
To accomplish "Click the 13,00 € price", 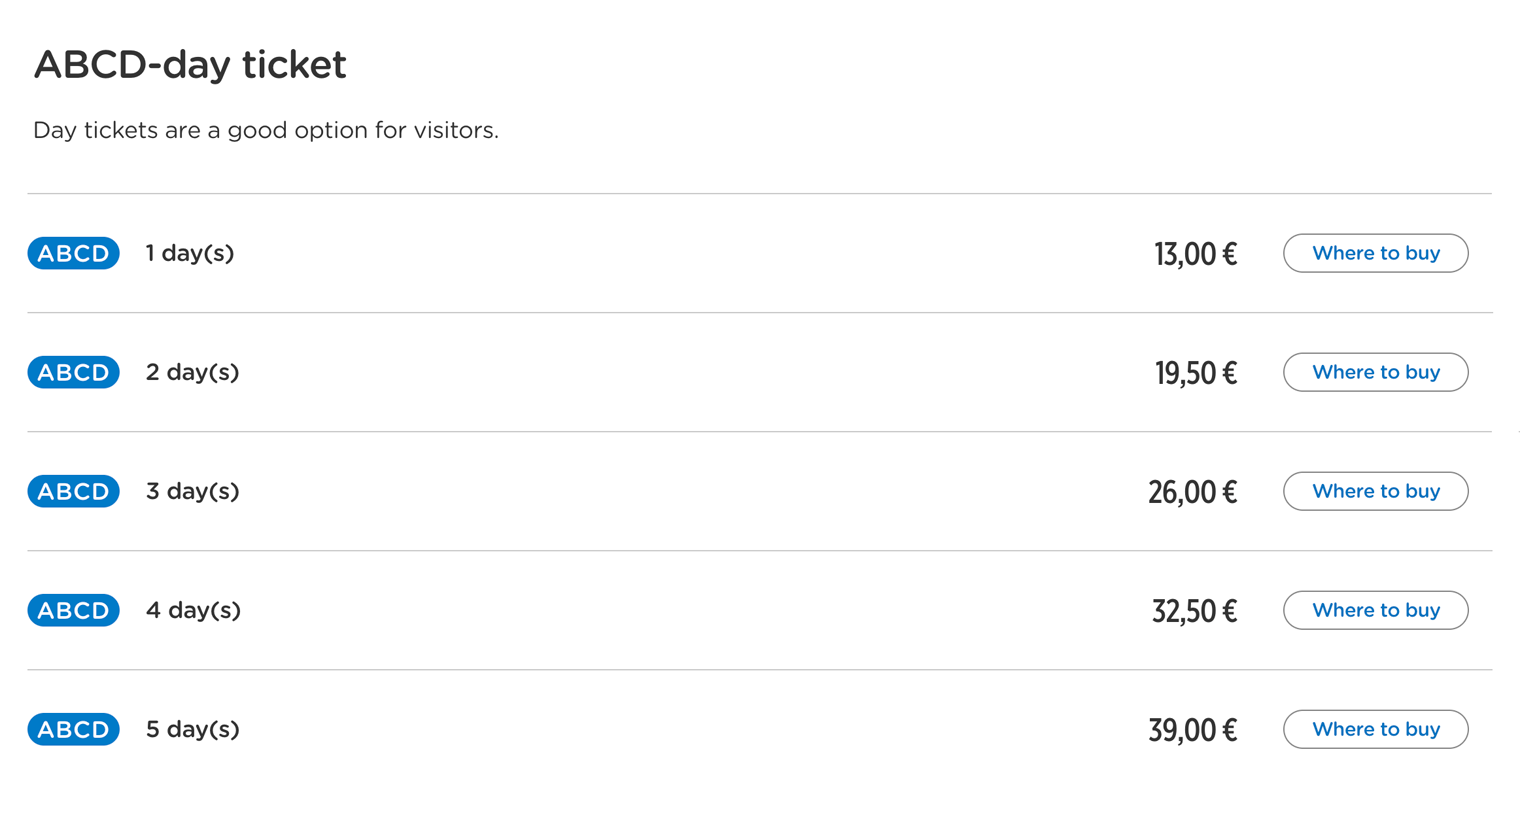I will pos(1195,254).
